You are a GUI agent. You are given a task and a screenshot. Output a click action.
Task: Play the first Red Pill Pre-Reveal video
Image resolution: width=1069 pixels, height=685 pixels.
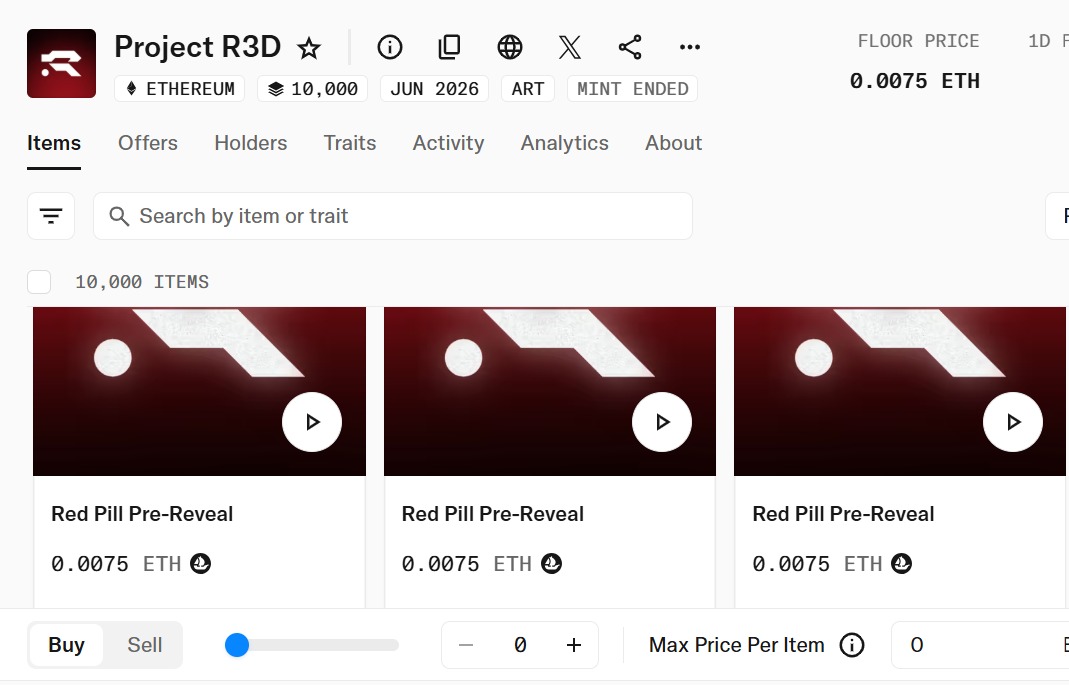312,422
